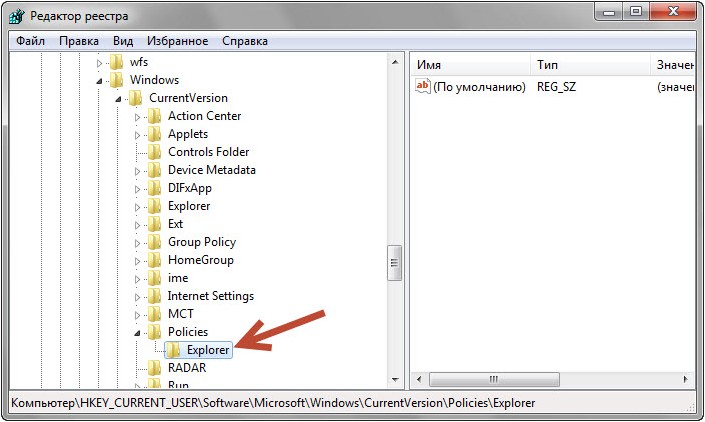Expand the DIFxApp key

click(x=137, y=189)
